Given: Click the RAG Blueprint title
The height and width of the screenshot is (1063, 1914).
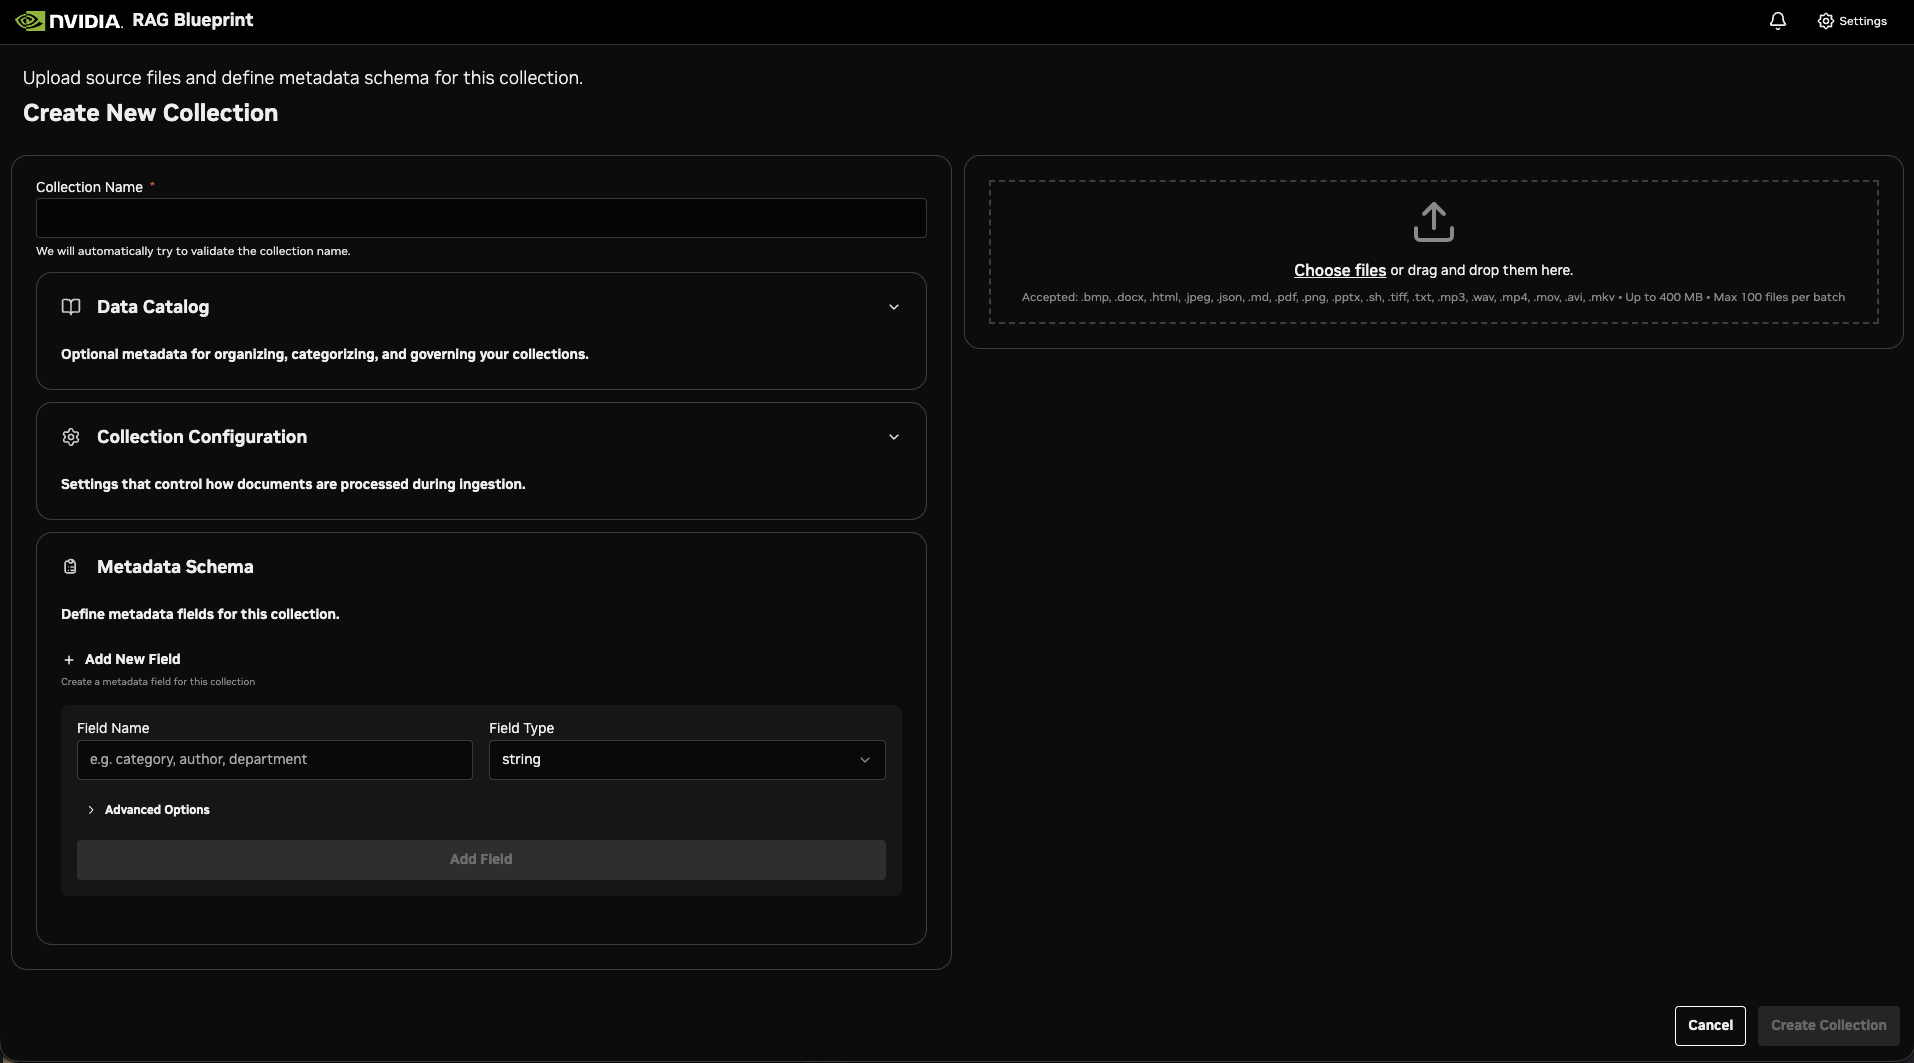Looking at the screenshot, I should pyautogui.click(x=193, y=21).
